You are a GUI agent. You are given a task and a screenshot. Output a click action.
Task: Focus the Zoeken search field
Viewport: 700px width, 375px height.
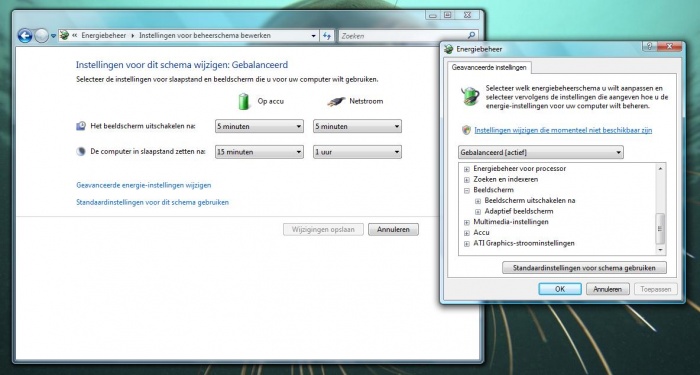click(x=403, y=36)
